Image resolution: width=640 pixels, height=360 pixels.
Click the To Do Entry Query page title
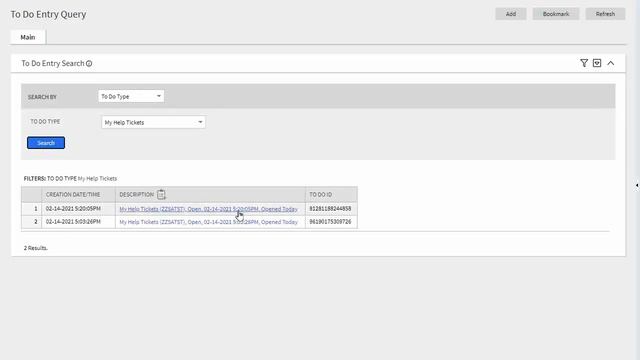(48, 14)
